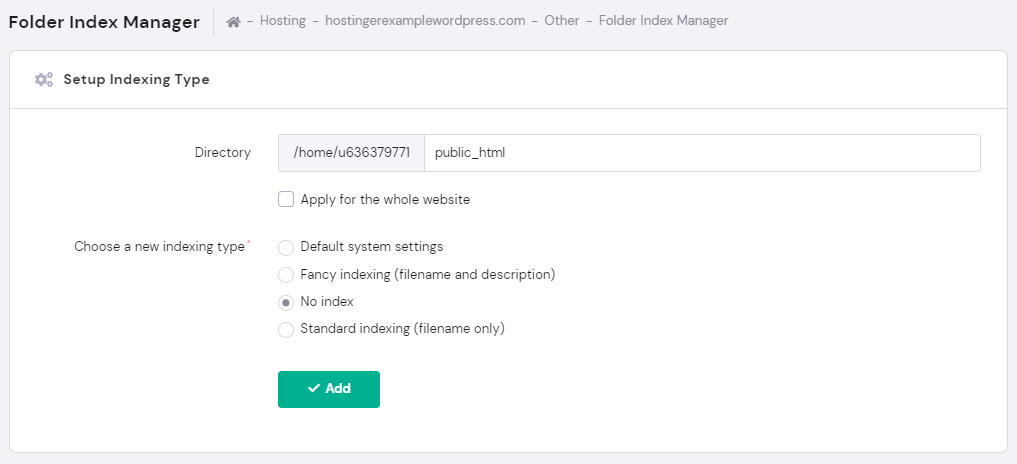Screen dimensions: 1017x464
Task: Open Hosting breadcrumb link
Action: [282, 21]
